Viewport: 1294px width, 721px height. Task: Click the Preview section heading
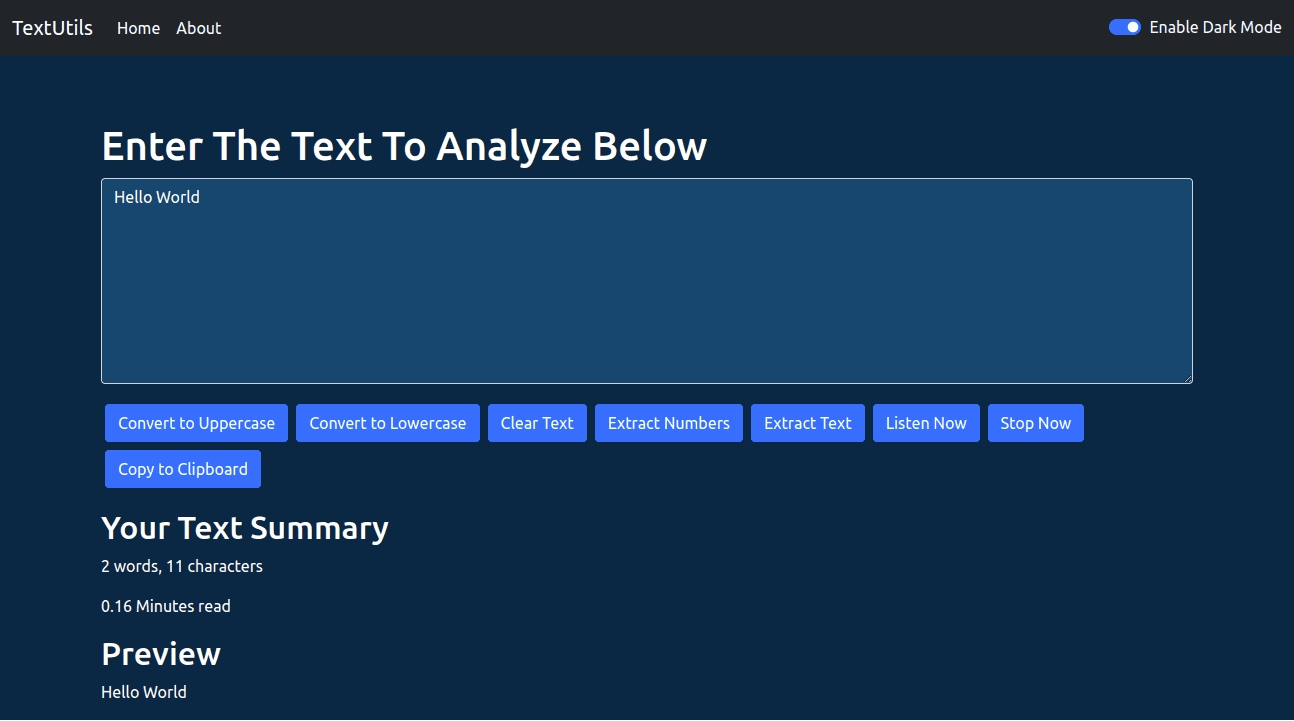[160, 654]
